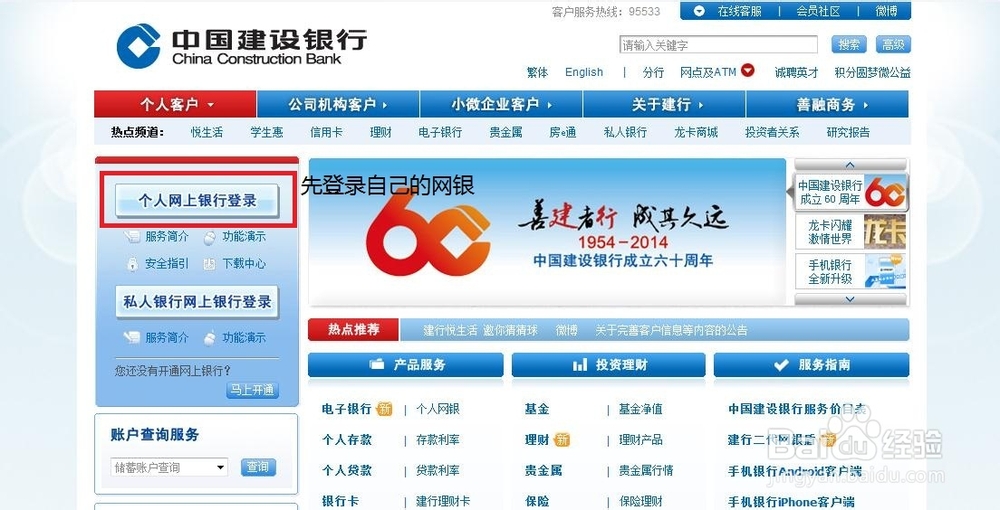Open the 研究报告 hot channel
Image resolution: width=1000 pixels, height=510 pixels.
[x=848, y=133]
